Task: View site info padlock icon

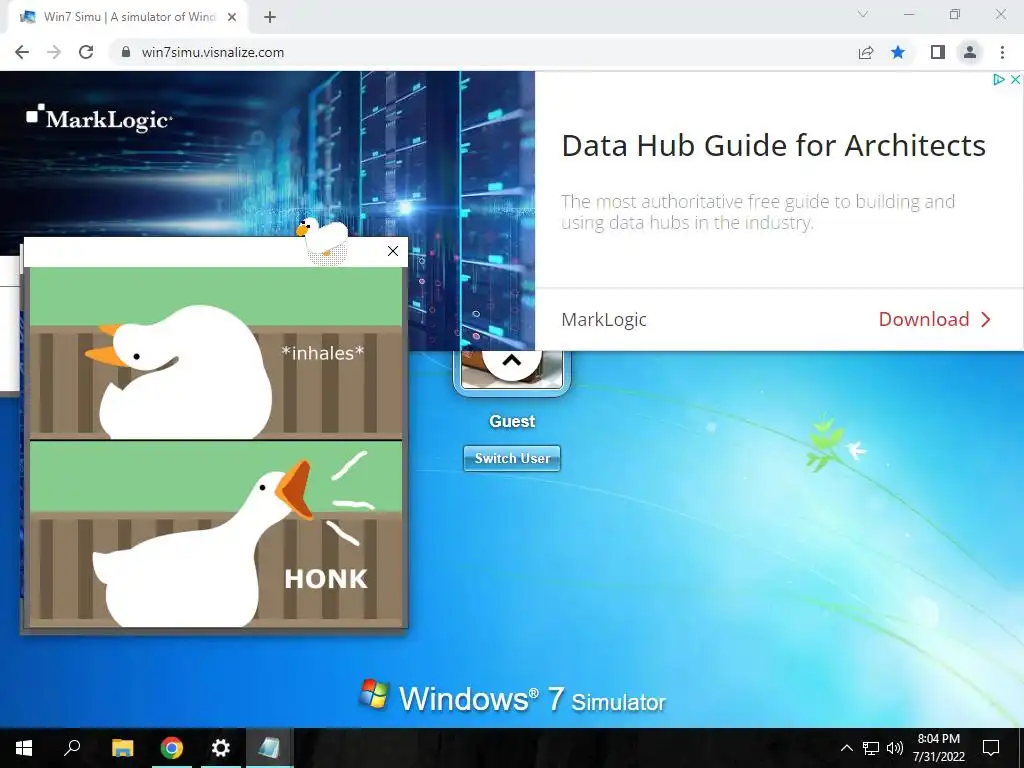Action: pyautogui.click(x=126, y=52)
